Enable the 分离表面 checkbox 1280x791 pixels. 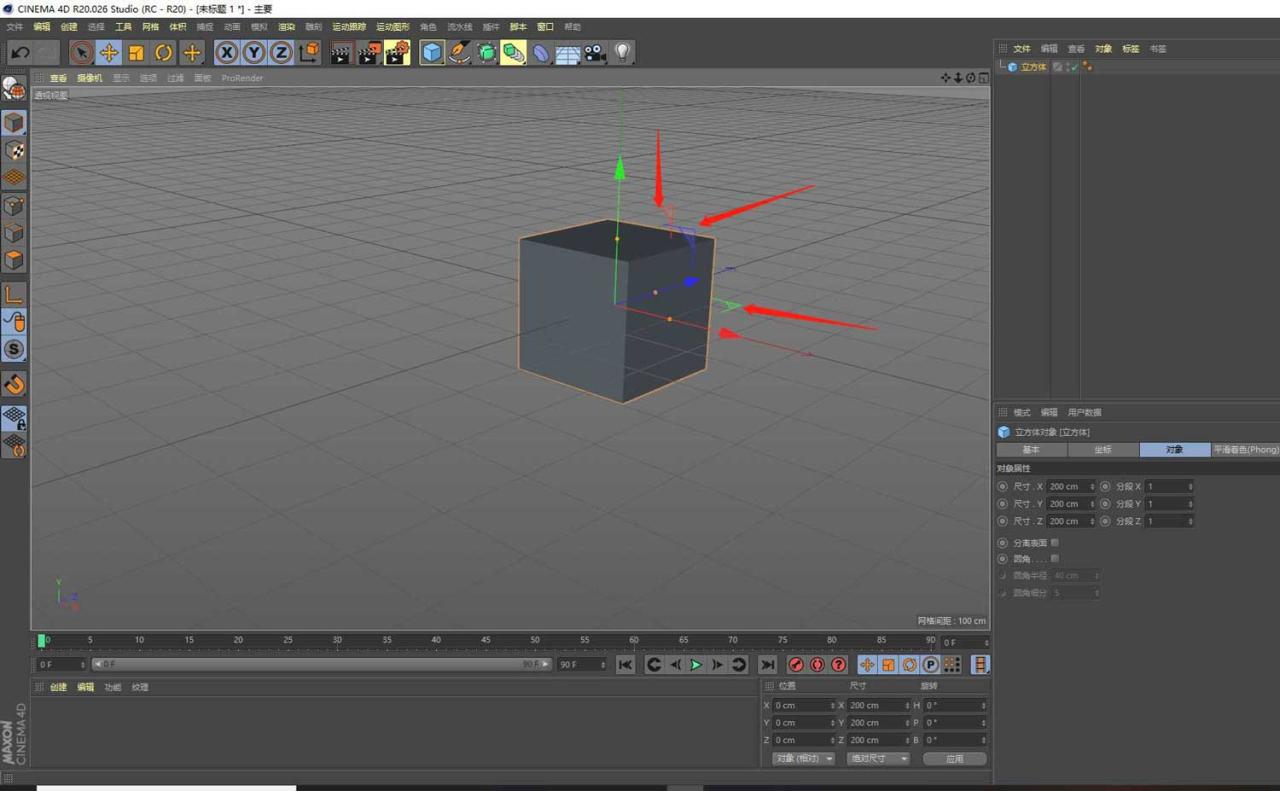tap(1054, 542)
